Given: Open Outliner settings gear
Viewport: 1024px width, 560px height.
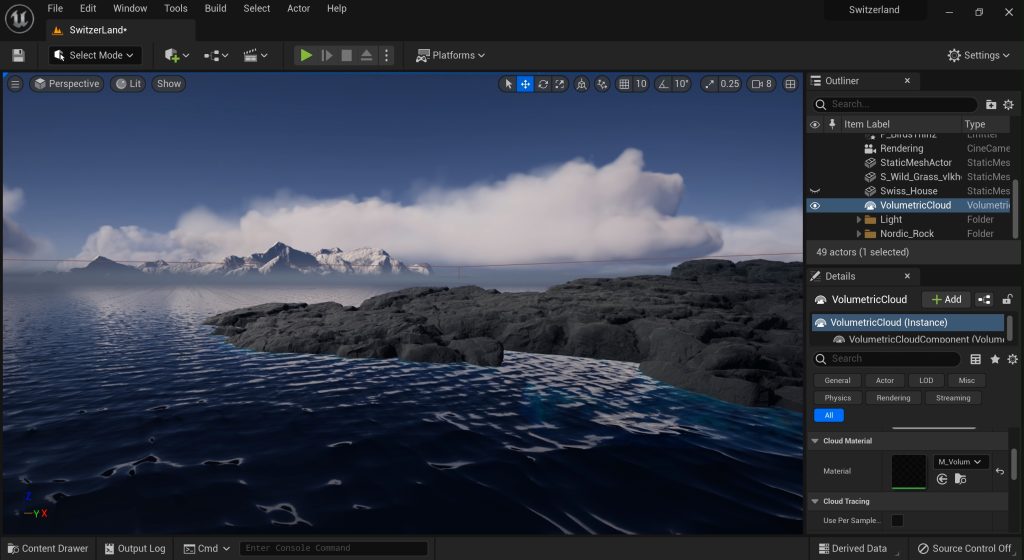Looking at the screenshot, I should 1008,104.
